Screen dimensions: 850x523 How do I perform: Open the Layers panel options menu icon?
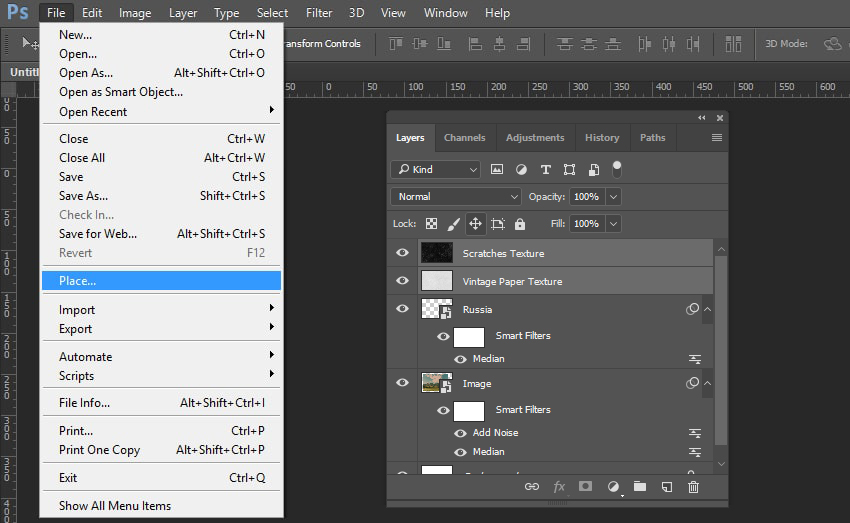(716, 138)
